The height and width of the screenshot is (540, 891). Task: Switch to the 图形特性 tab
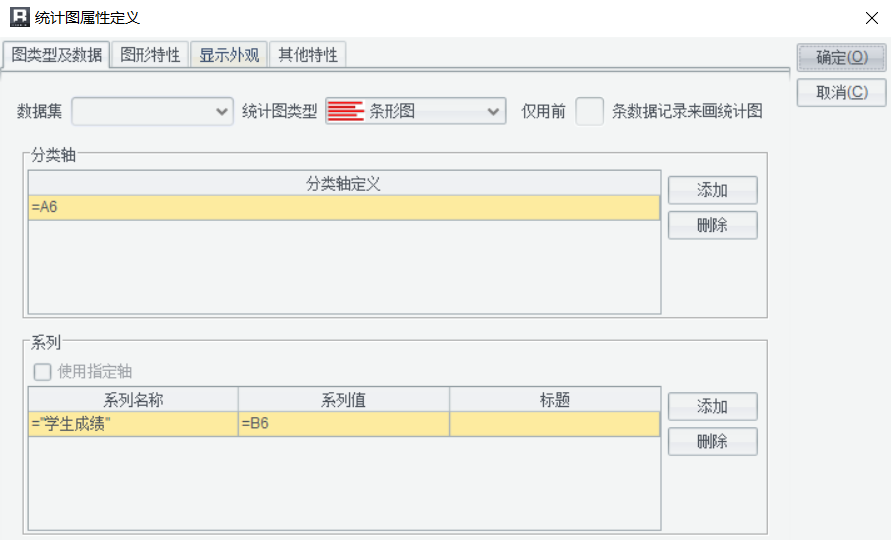coord(150,55)
